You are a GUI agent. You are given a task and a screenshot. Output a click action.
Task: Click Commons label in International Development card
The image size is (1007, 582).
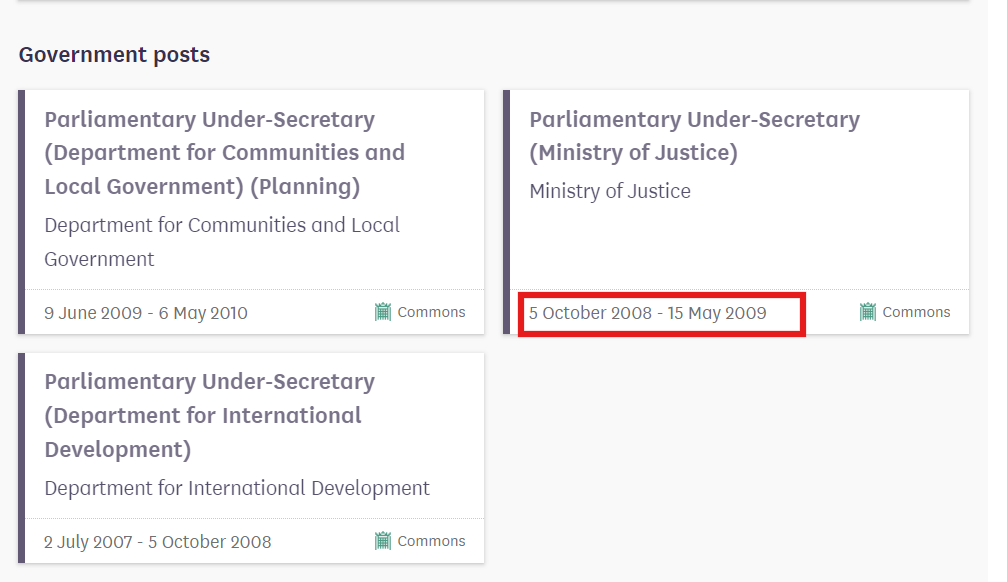pyautogui.click(x=432, y=541)
